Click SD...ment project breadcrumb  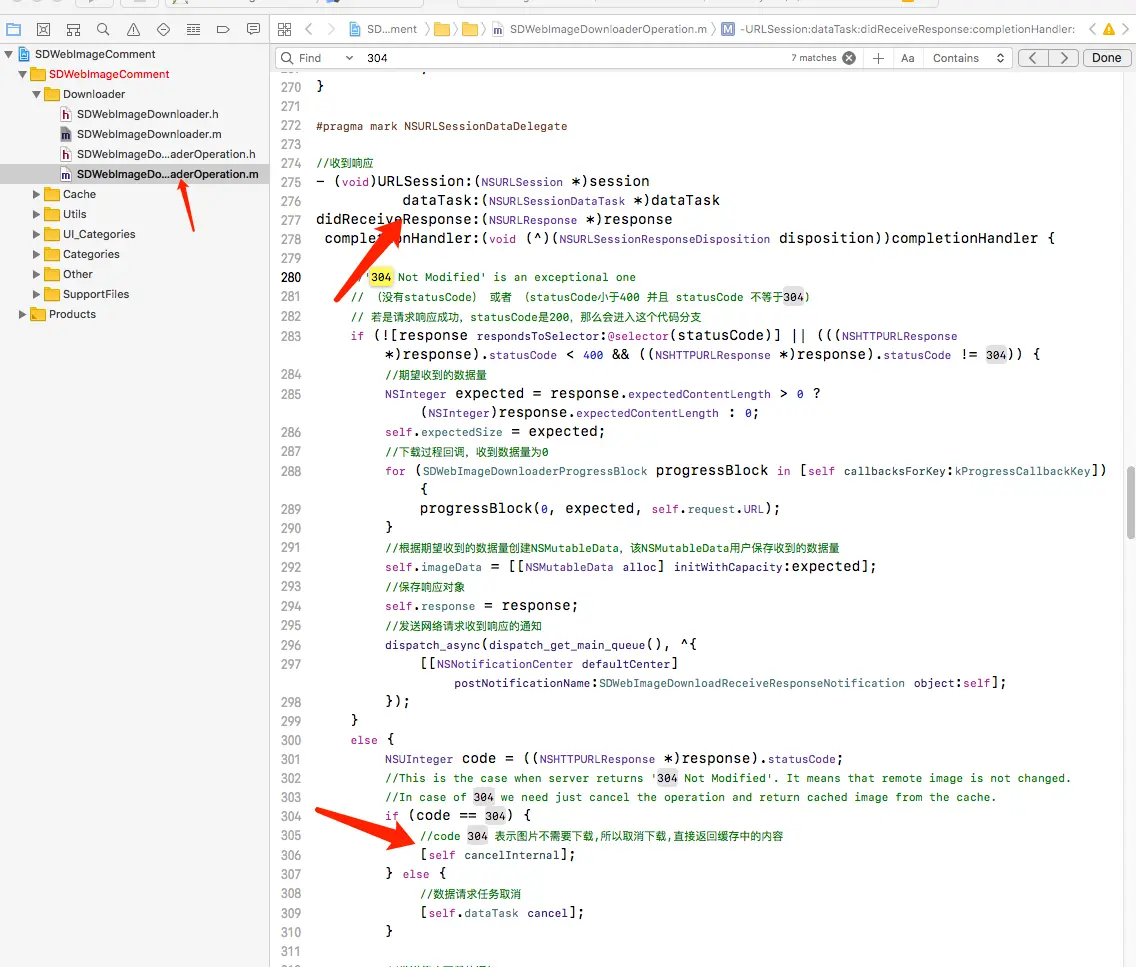(x=383, y=30)
